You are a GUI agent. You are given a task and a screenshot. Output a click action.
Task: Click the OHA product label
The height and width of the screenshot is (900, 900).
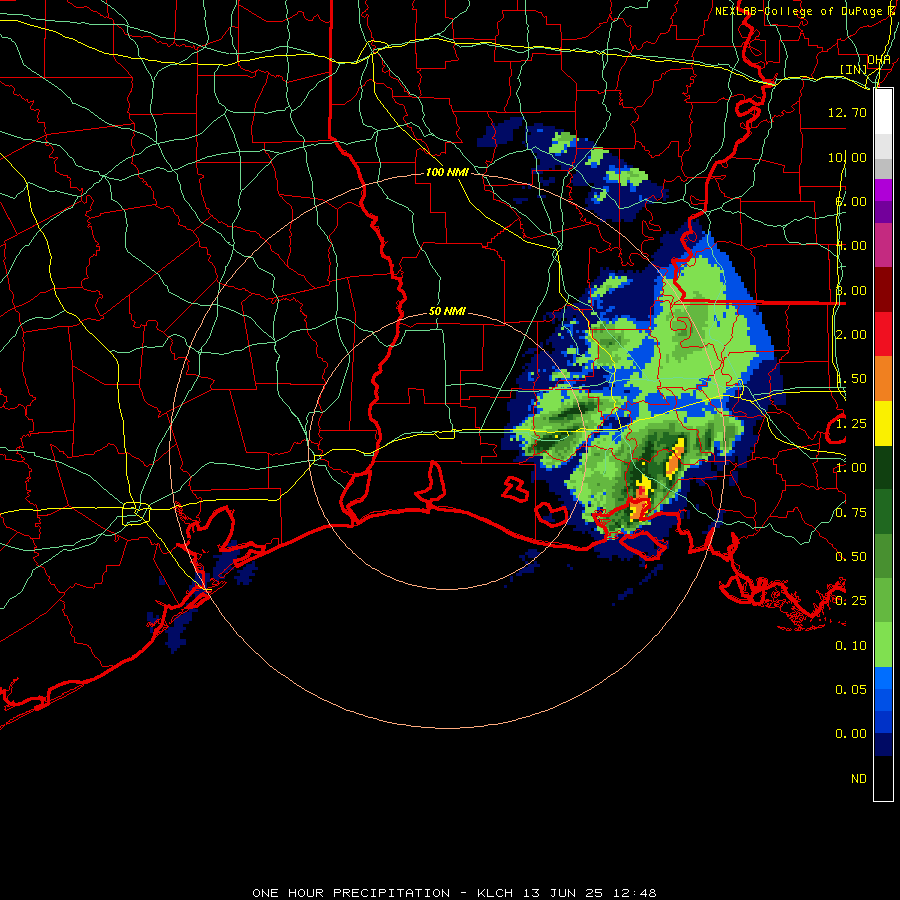(x=879, y=60)
